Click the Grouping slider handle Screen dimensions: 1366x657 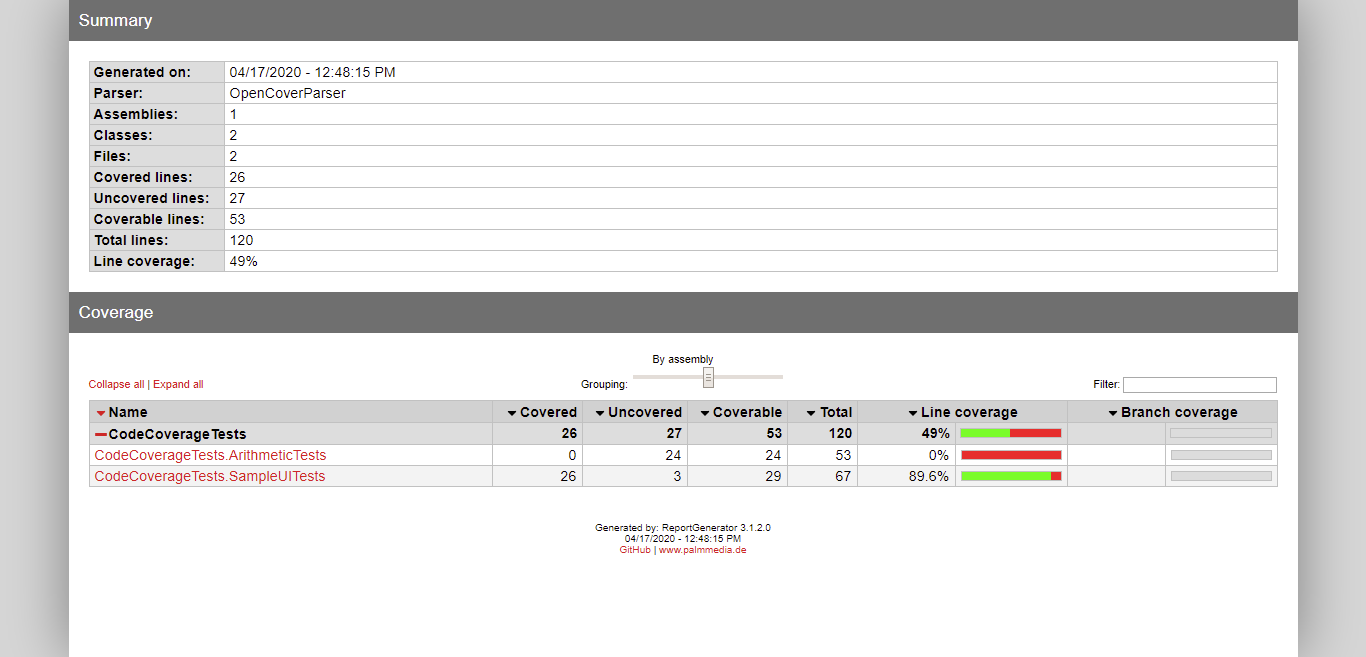tap(708, 377)
